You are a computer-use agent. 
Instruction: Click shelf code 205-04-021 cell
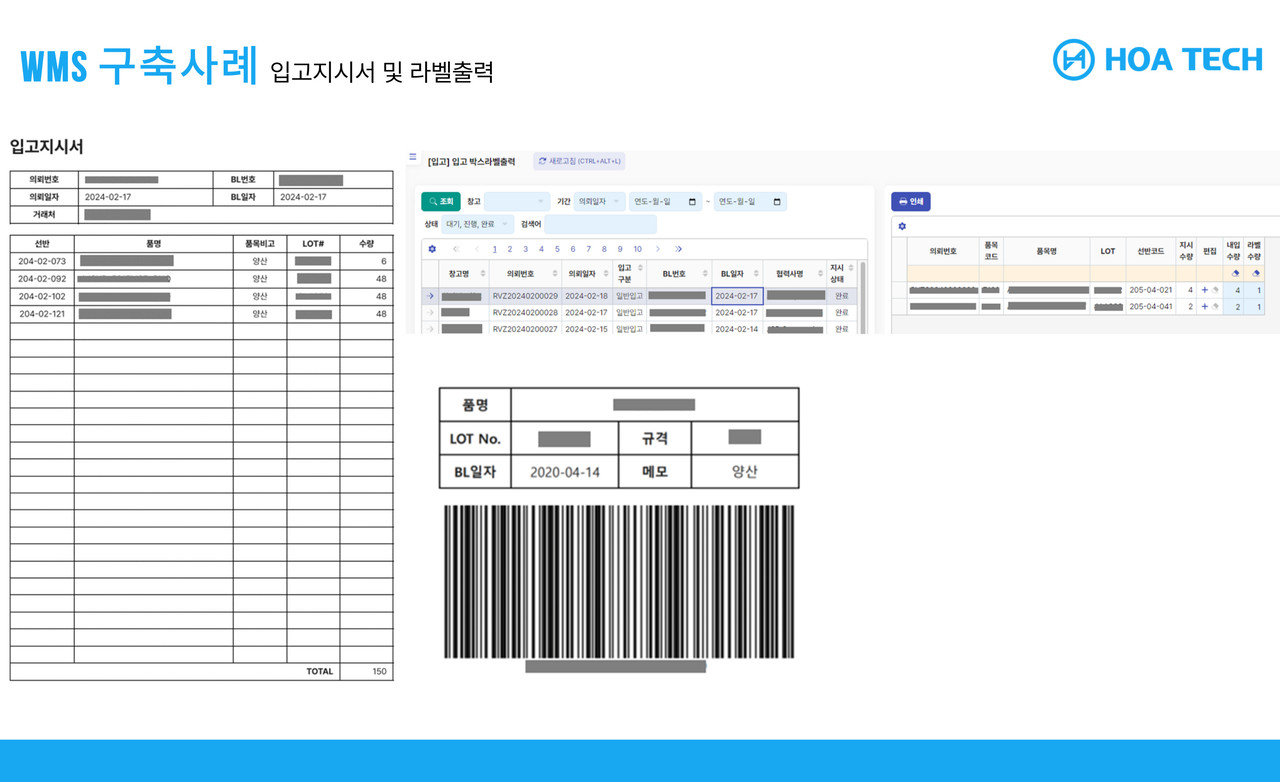(x=1150, y=290)
